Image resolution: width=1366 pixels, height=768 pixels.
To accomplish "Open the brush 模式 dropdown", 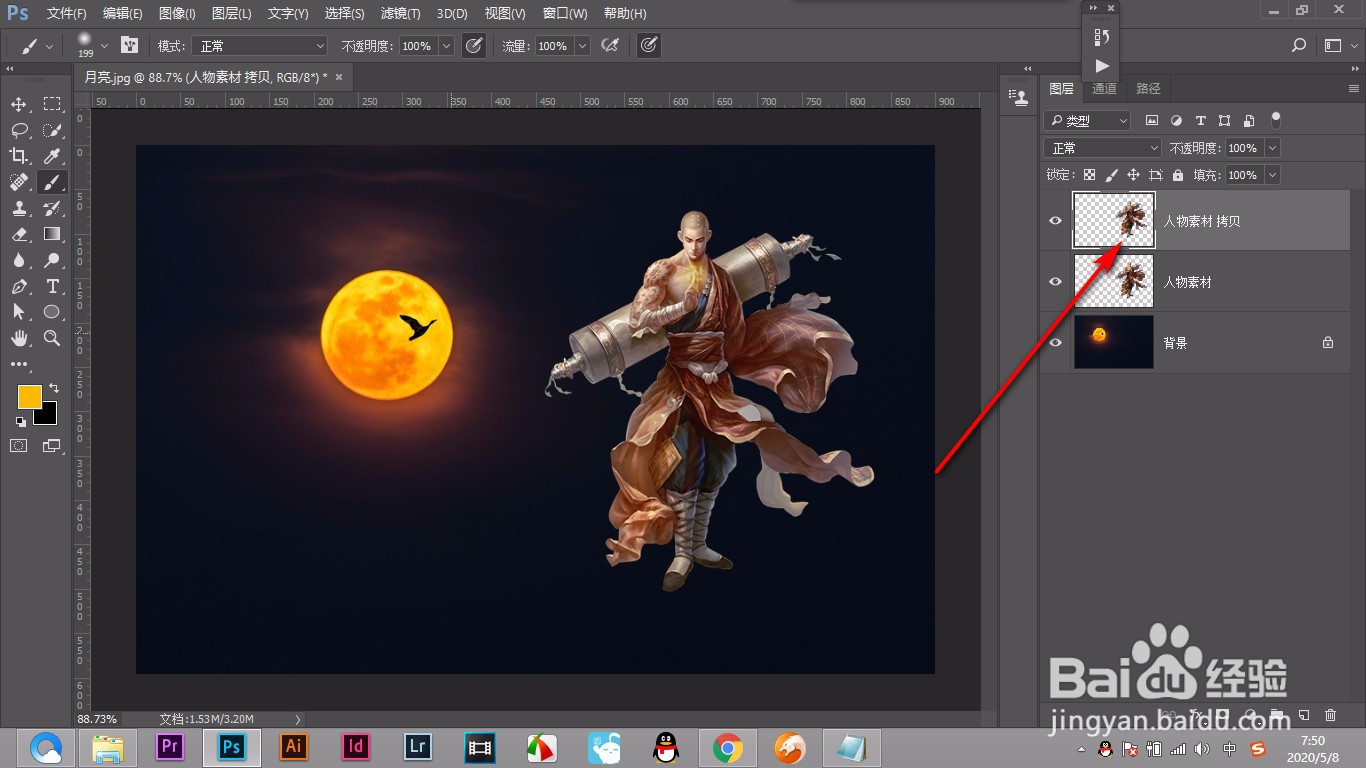I will [260, 46].
